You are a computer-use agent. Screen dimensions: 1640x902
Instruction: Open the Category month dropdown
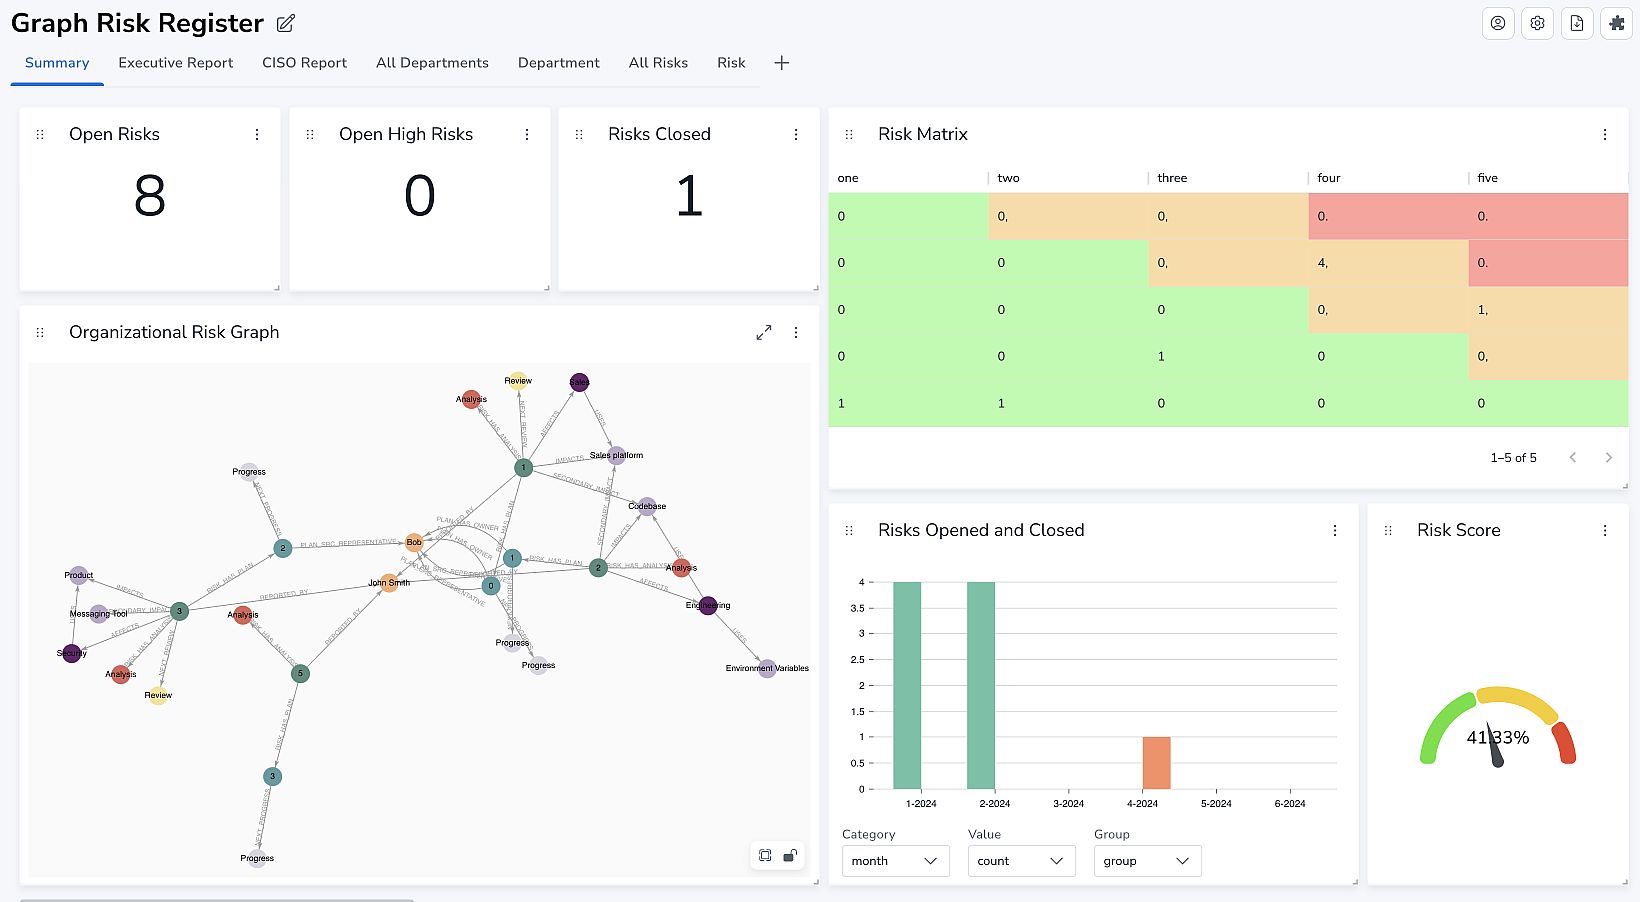coord(896,861)
